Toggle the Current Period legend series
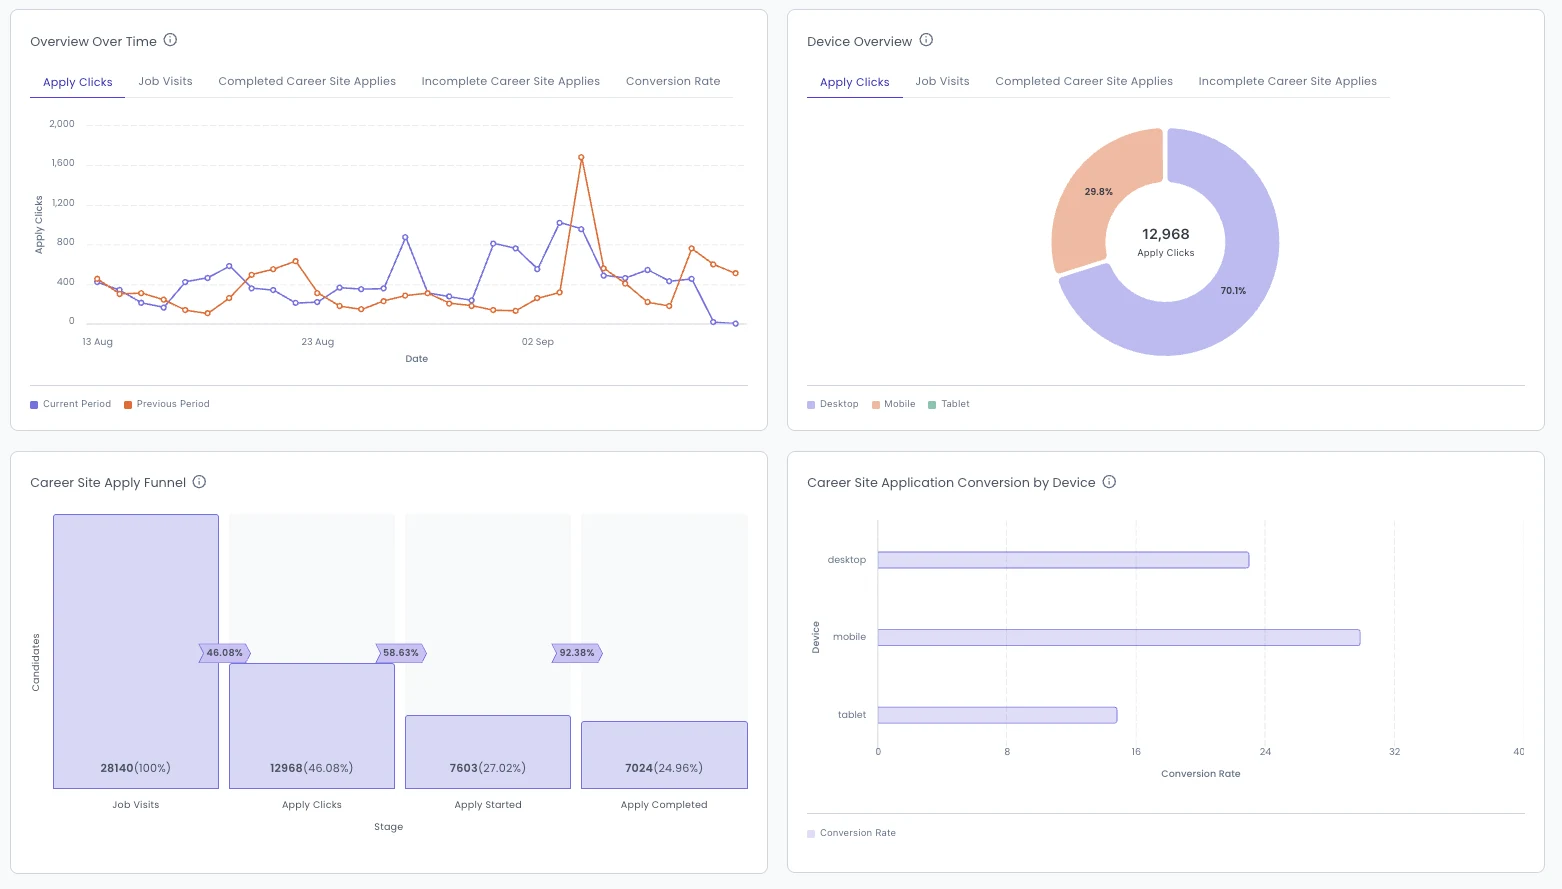1562x889 pixels. pyautogui.click(x=71, y=404)
